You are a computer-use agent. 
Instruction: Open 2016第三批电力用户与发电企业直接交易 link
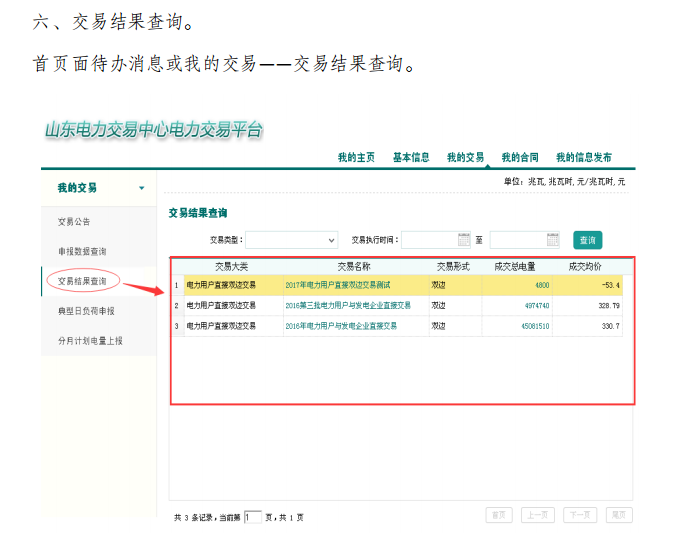[348, 305]
